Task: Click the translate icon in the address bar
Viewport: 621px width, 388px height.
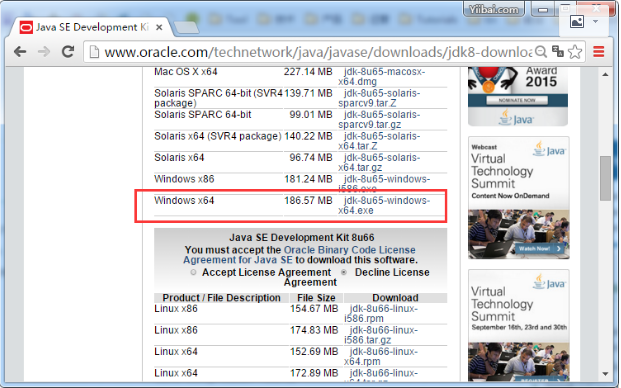Action: [x=558, y=51]
